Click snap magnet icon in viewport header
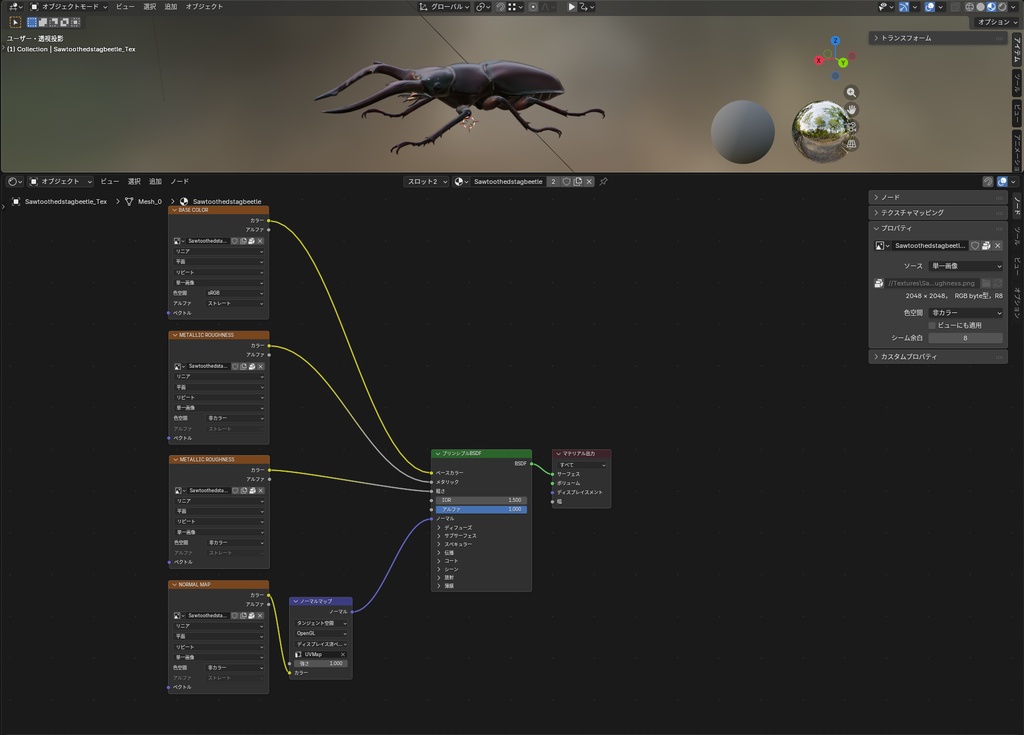Screen dimensions: 1024x735 (x=500, y=7)
